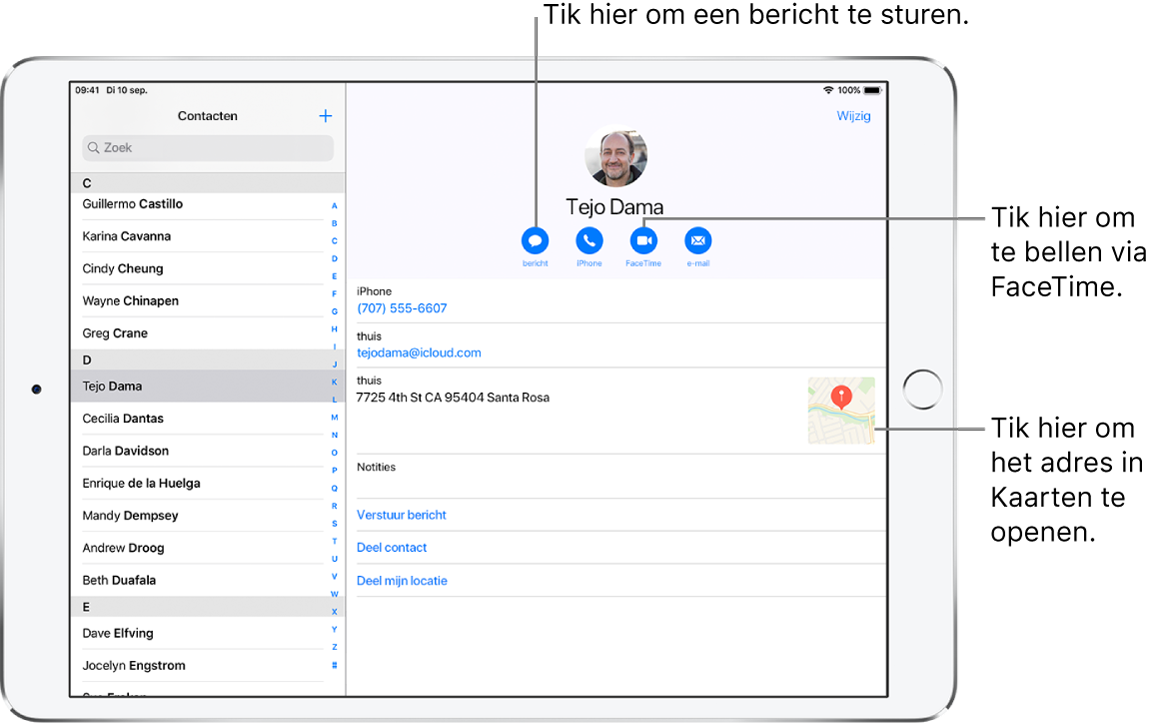1154x724 pixels.
Task: Tap the Wi-Fi status icon
Action: [828, 90]
